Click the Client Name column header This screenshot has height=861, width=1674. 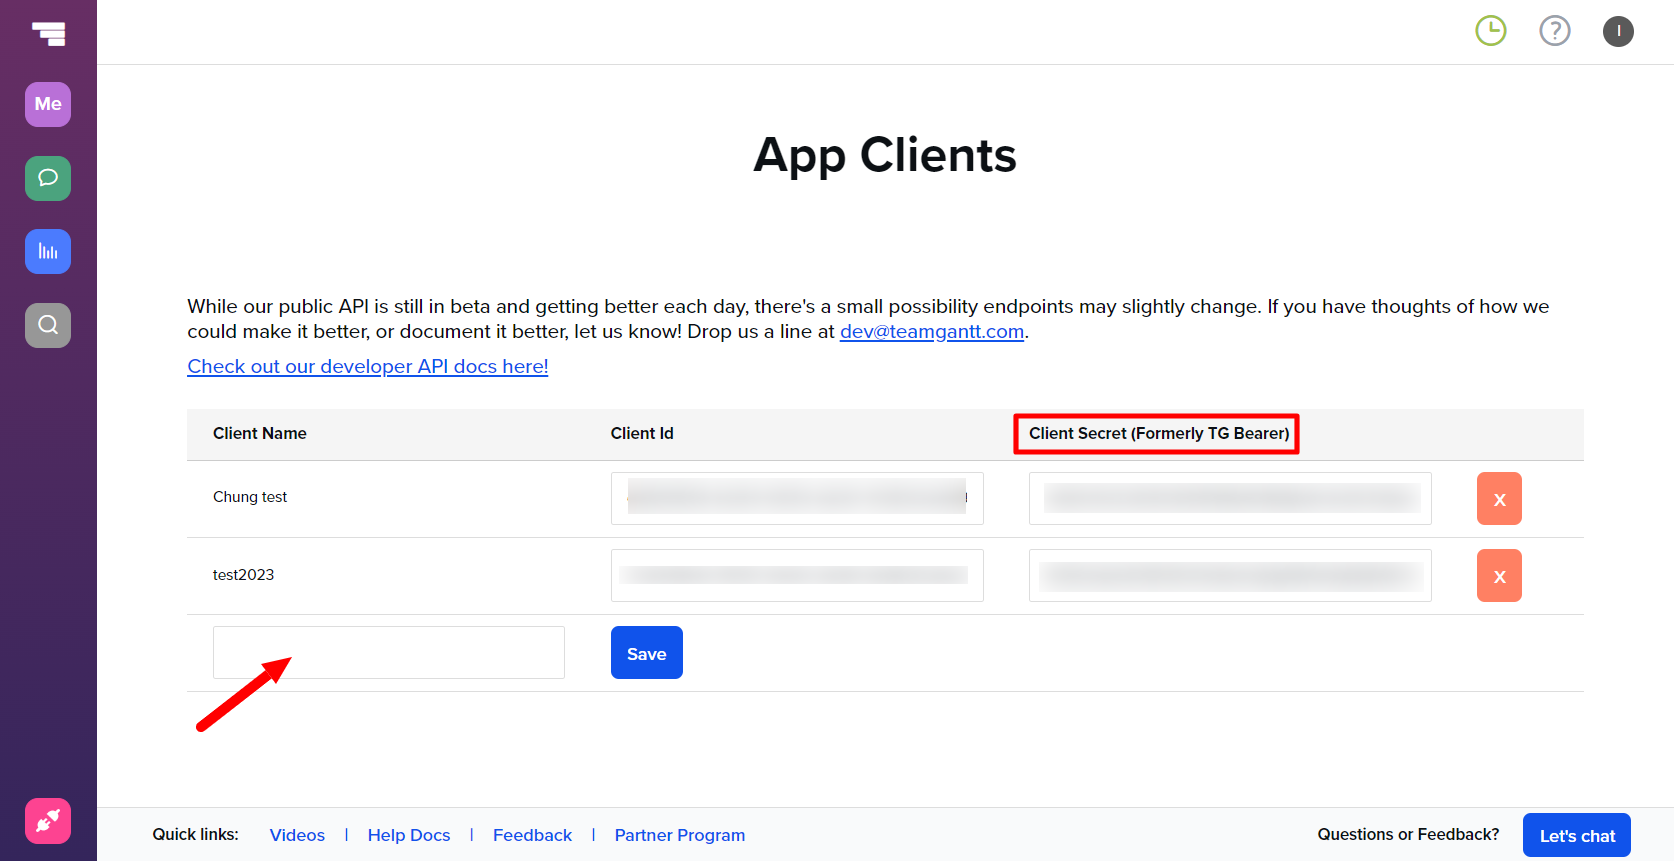point(260,434)
